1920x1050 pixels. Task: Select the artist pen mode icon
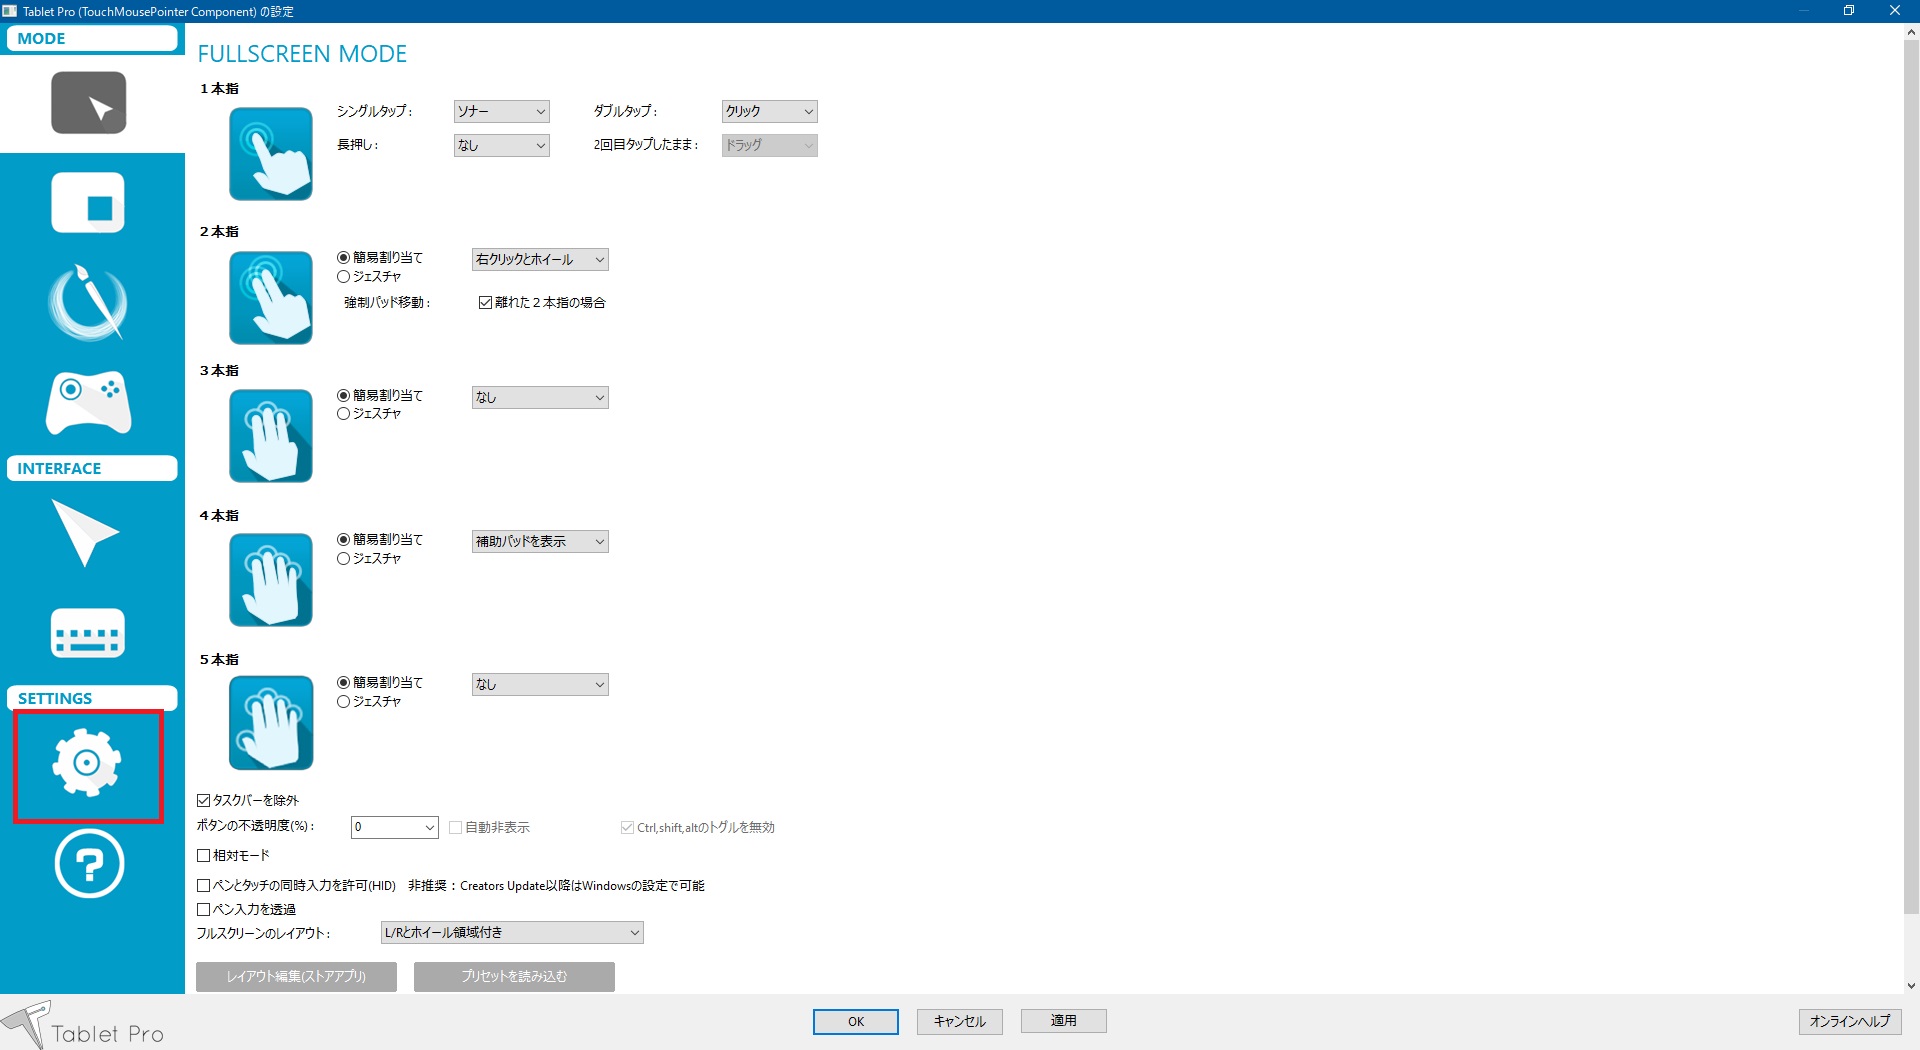coord(89,302)
